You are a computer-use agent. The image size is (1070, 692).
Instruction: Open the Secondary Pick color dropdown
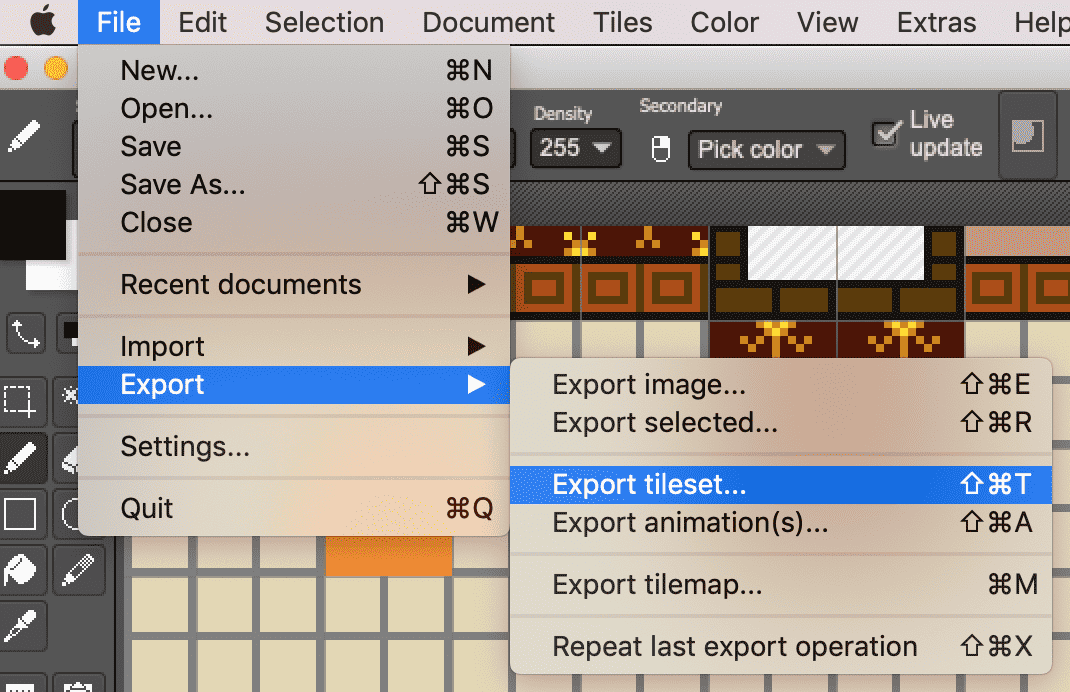(766, 150)
